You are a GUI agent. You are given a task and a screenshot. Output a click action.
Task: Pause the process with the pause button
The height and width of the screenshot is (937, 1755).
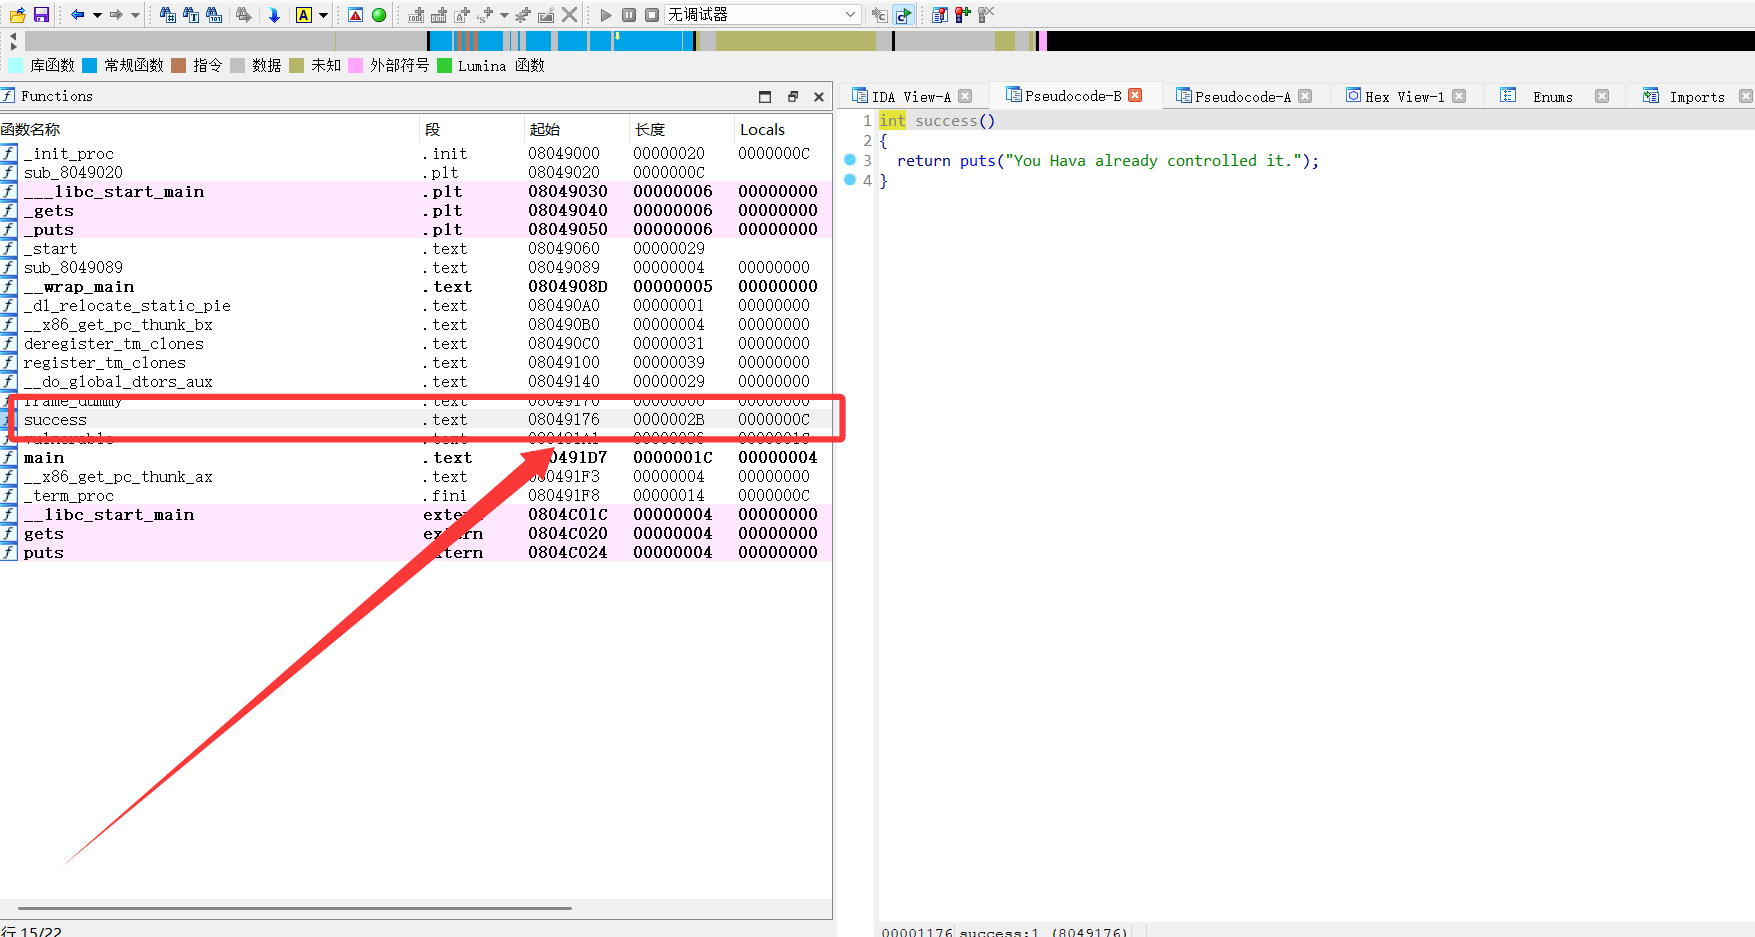[x=629, y=15]
